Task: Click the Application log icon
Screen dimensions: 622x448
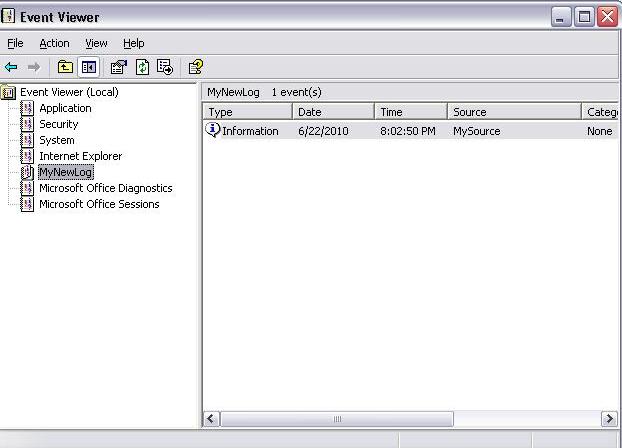Action: [x=27, y=108]
